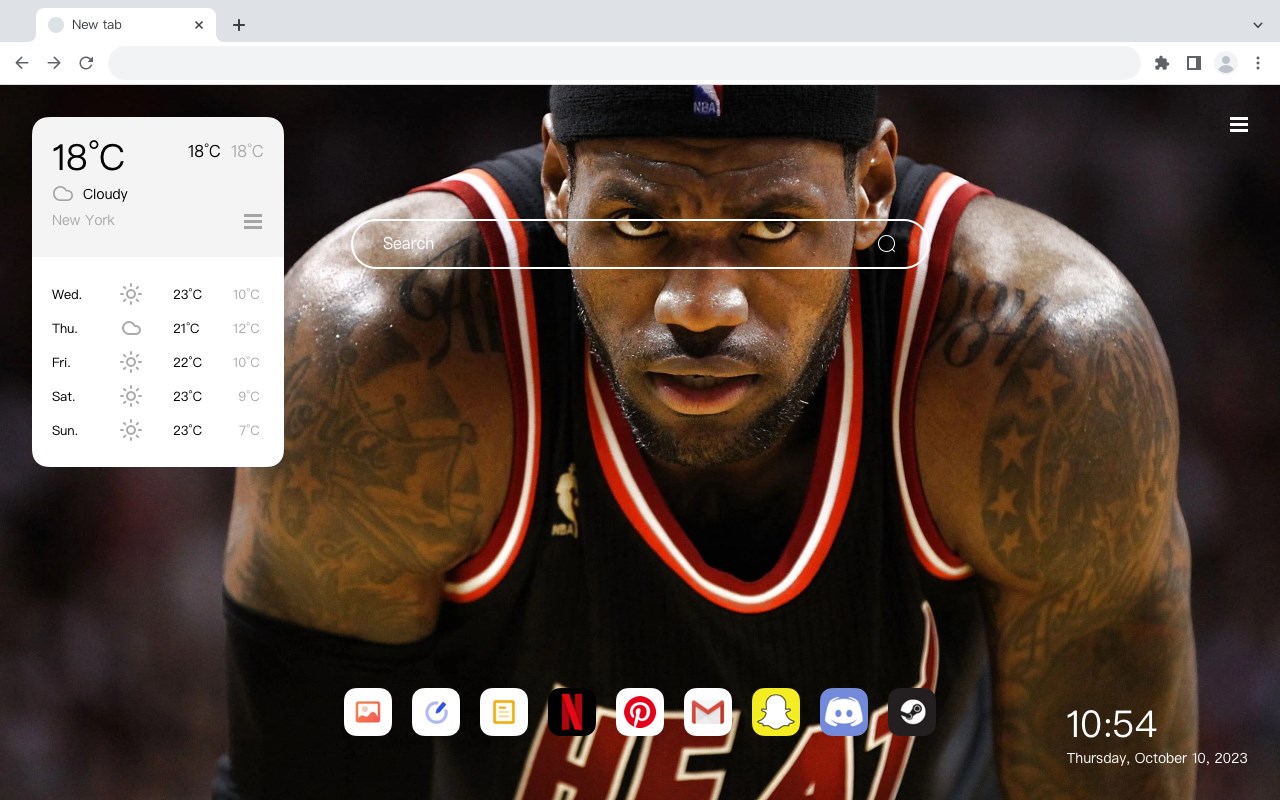
Task: Select the Wed. forecast row label
Action: [x=67, y=295]
